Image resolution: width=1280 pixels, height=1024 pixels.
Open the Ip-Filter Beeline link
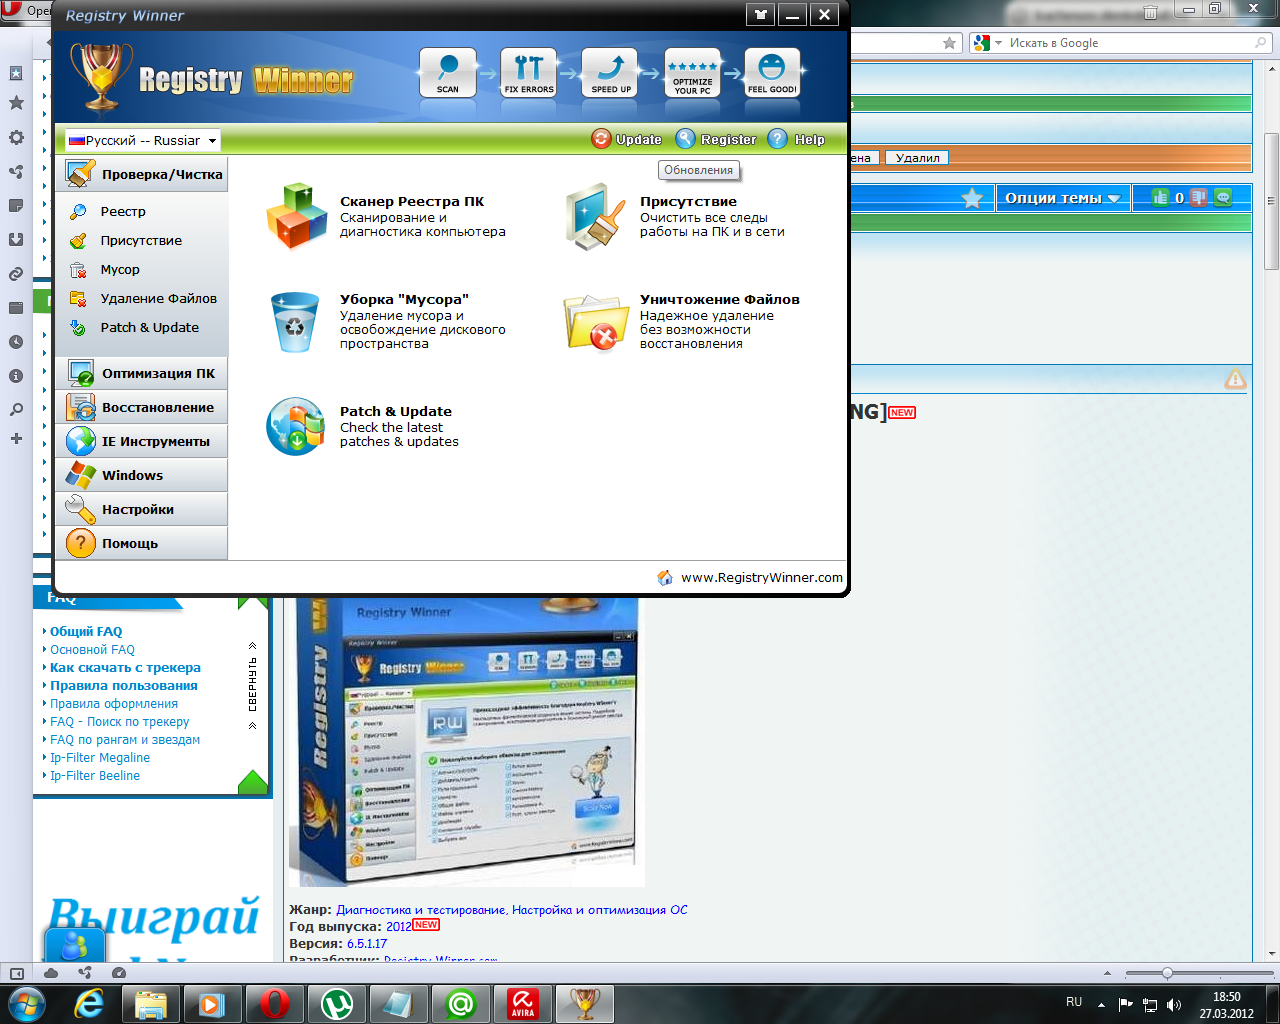pyautogui.click(x=95, y=776)
